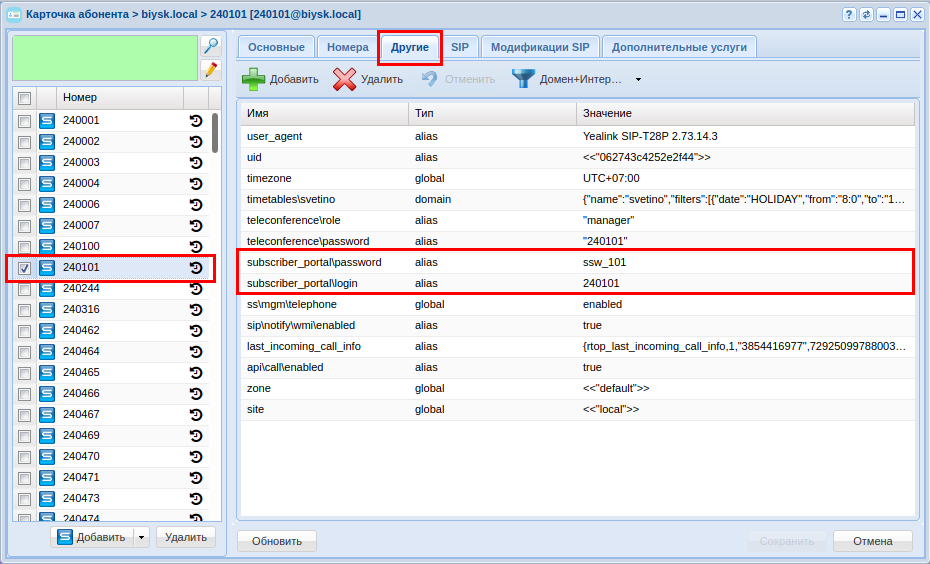Screen dimensions: 930x564
Task: Check the box for number 240244
Action: coord(24,289)
